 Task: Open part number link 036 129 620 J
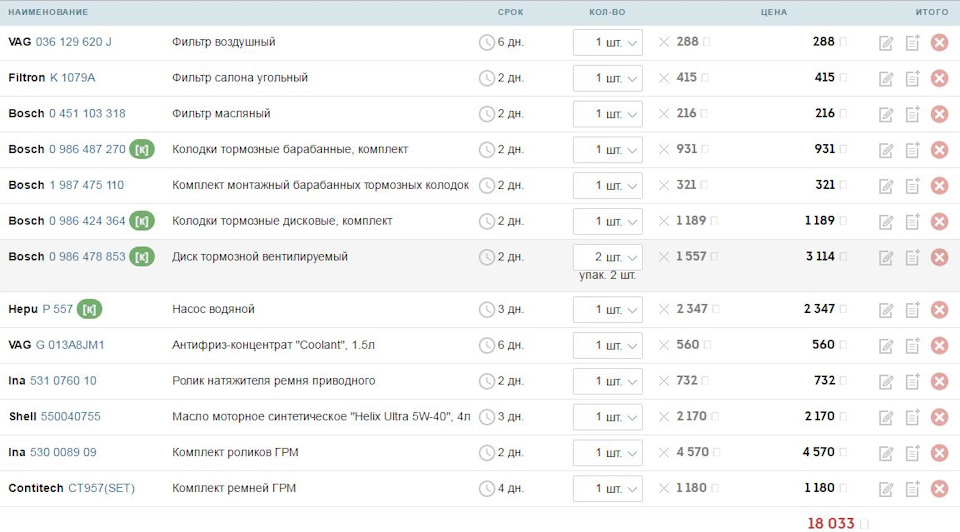point(74,42)
